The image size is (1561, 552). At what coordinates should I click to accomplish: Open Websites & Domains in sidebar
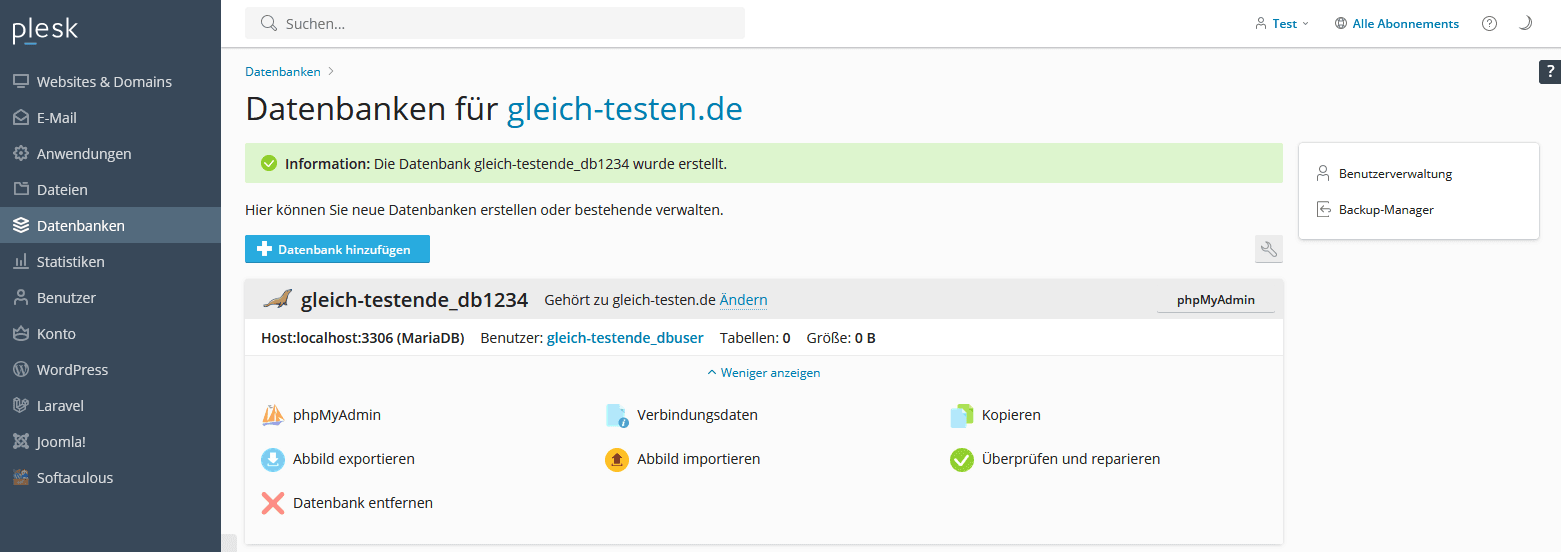(x=104, y=82)
